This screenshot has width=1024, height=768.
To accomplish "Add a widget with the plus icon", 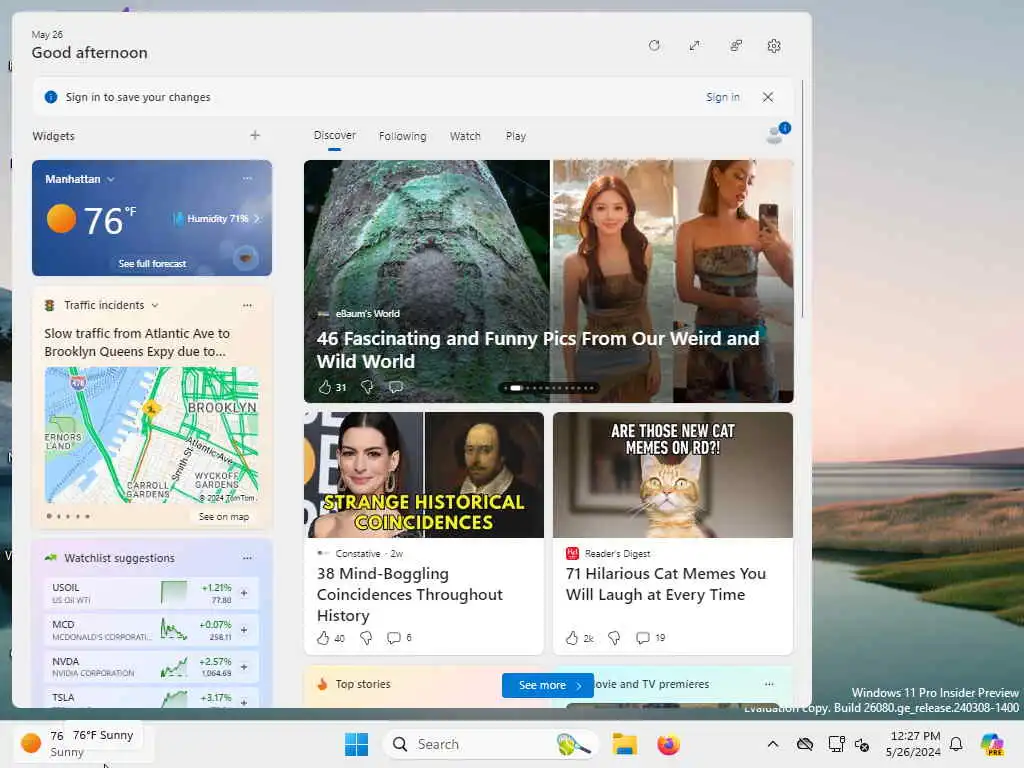I will click(255, 135).
